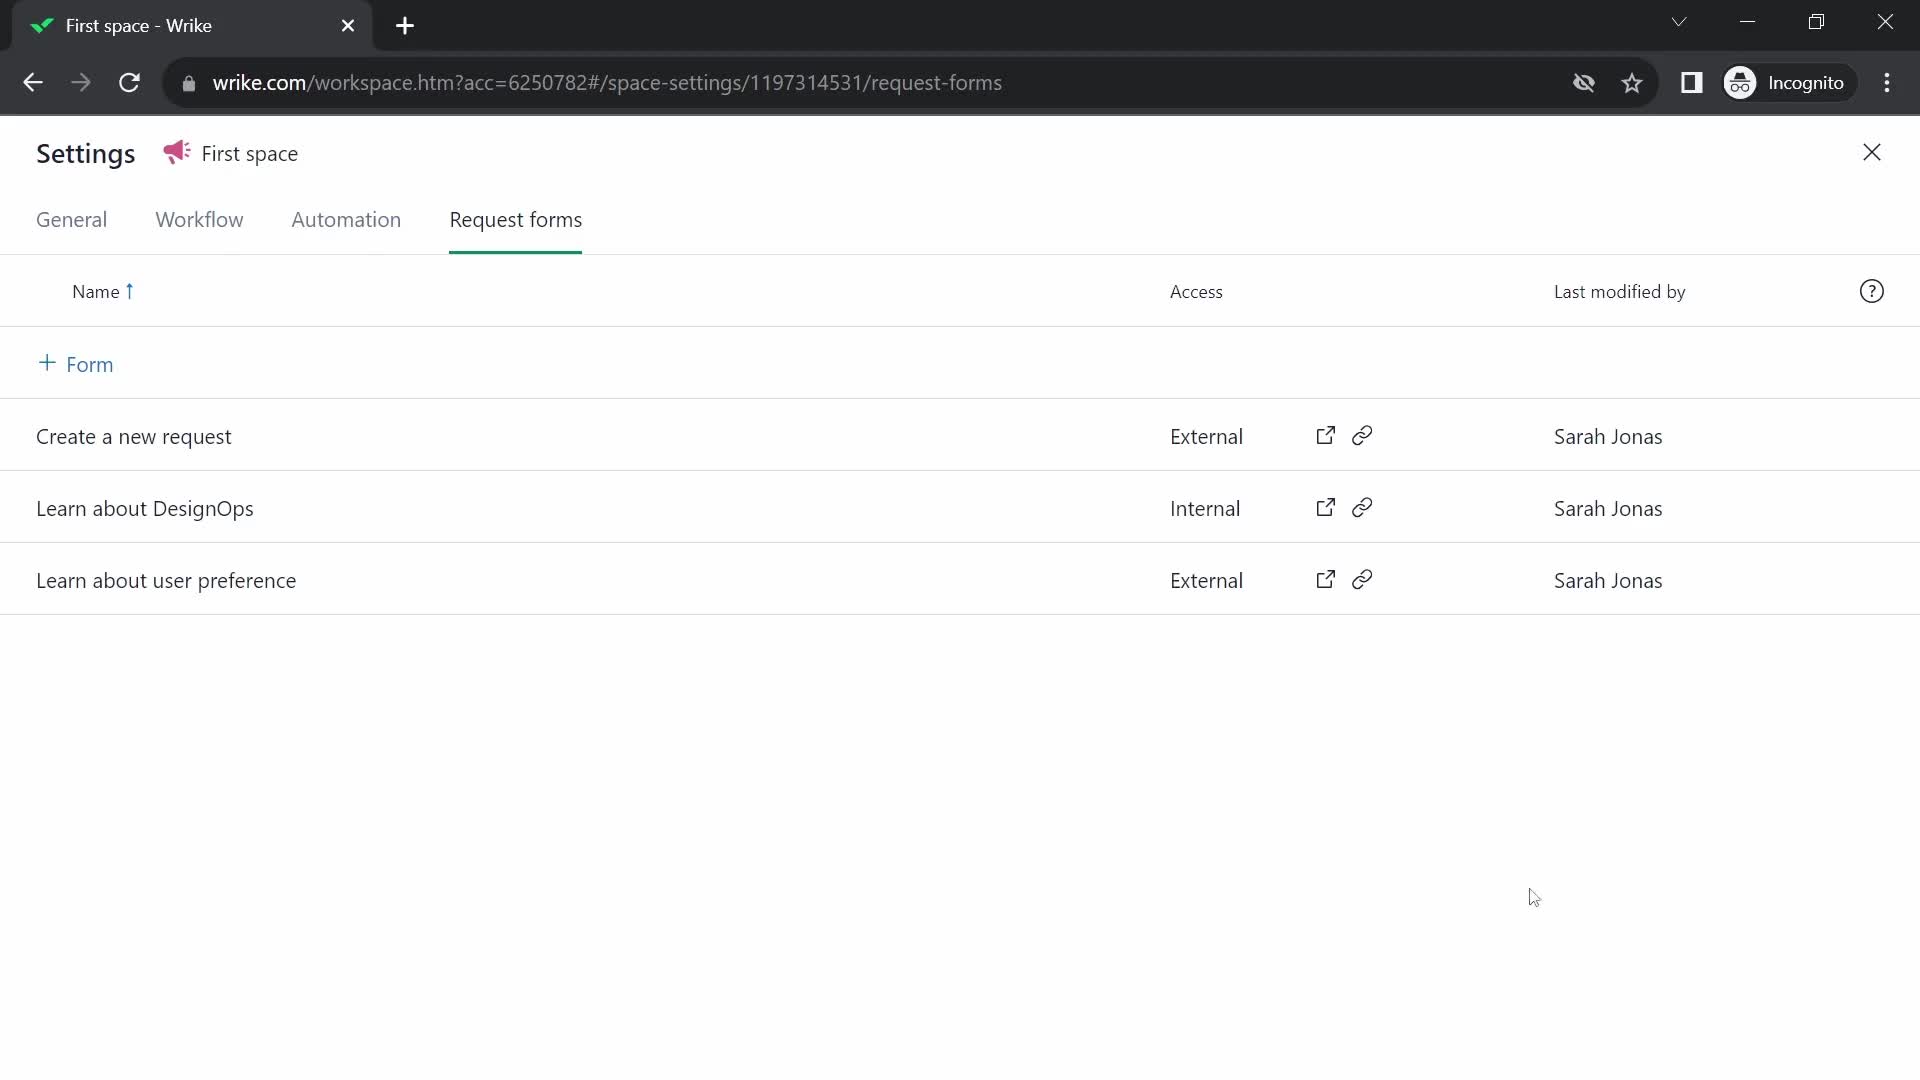Click Sarah Jonas in Learn about user preference row

(x=1608, y=581)
